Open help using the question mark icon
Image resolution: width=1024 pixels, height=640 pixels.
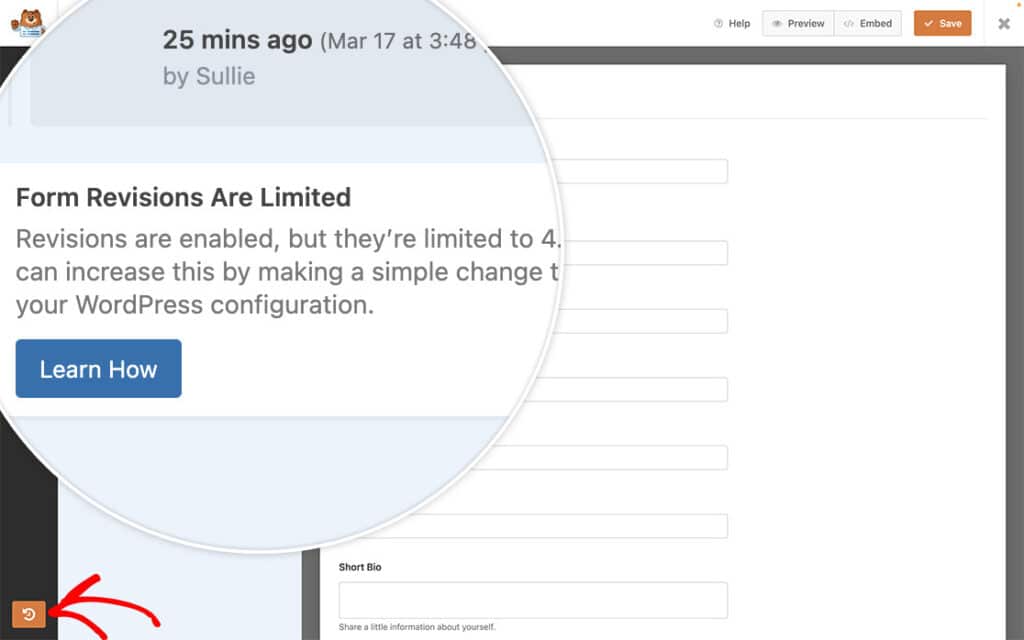pyautogui.click(x=716, y=23)
